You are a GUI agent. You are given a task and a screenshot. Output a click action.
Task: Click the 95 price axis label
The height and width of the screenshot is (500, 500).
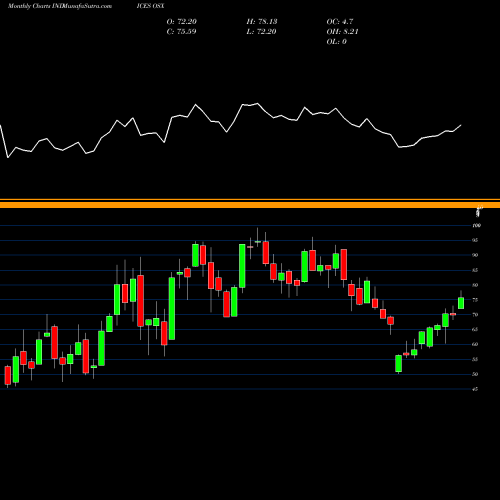tap(475, 240)
